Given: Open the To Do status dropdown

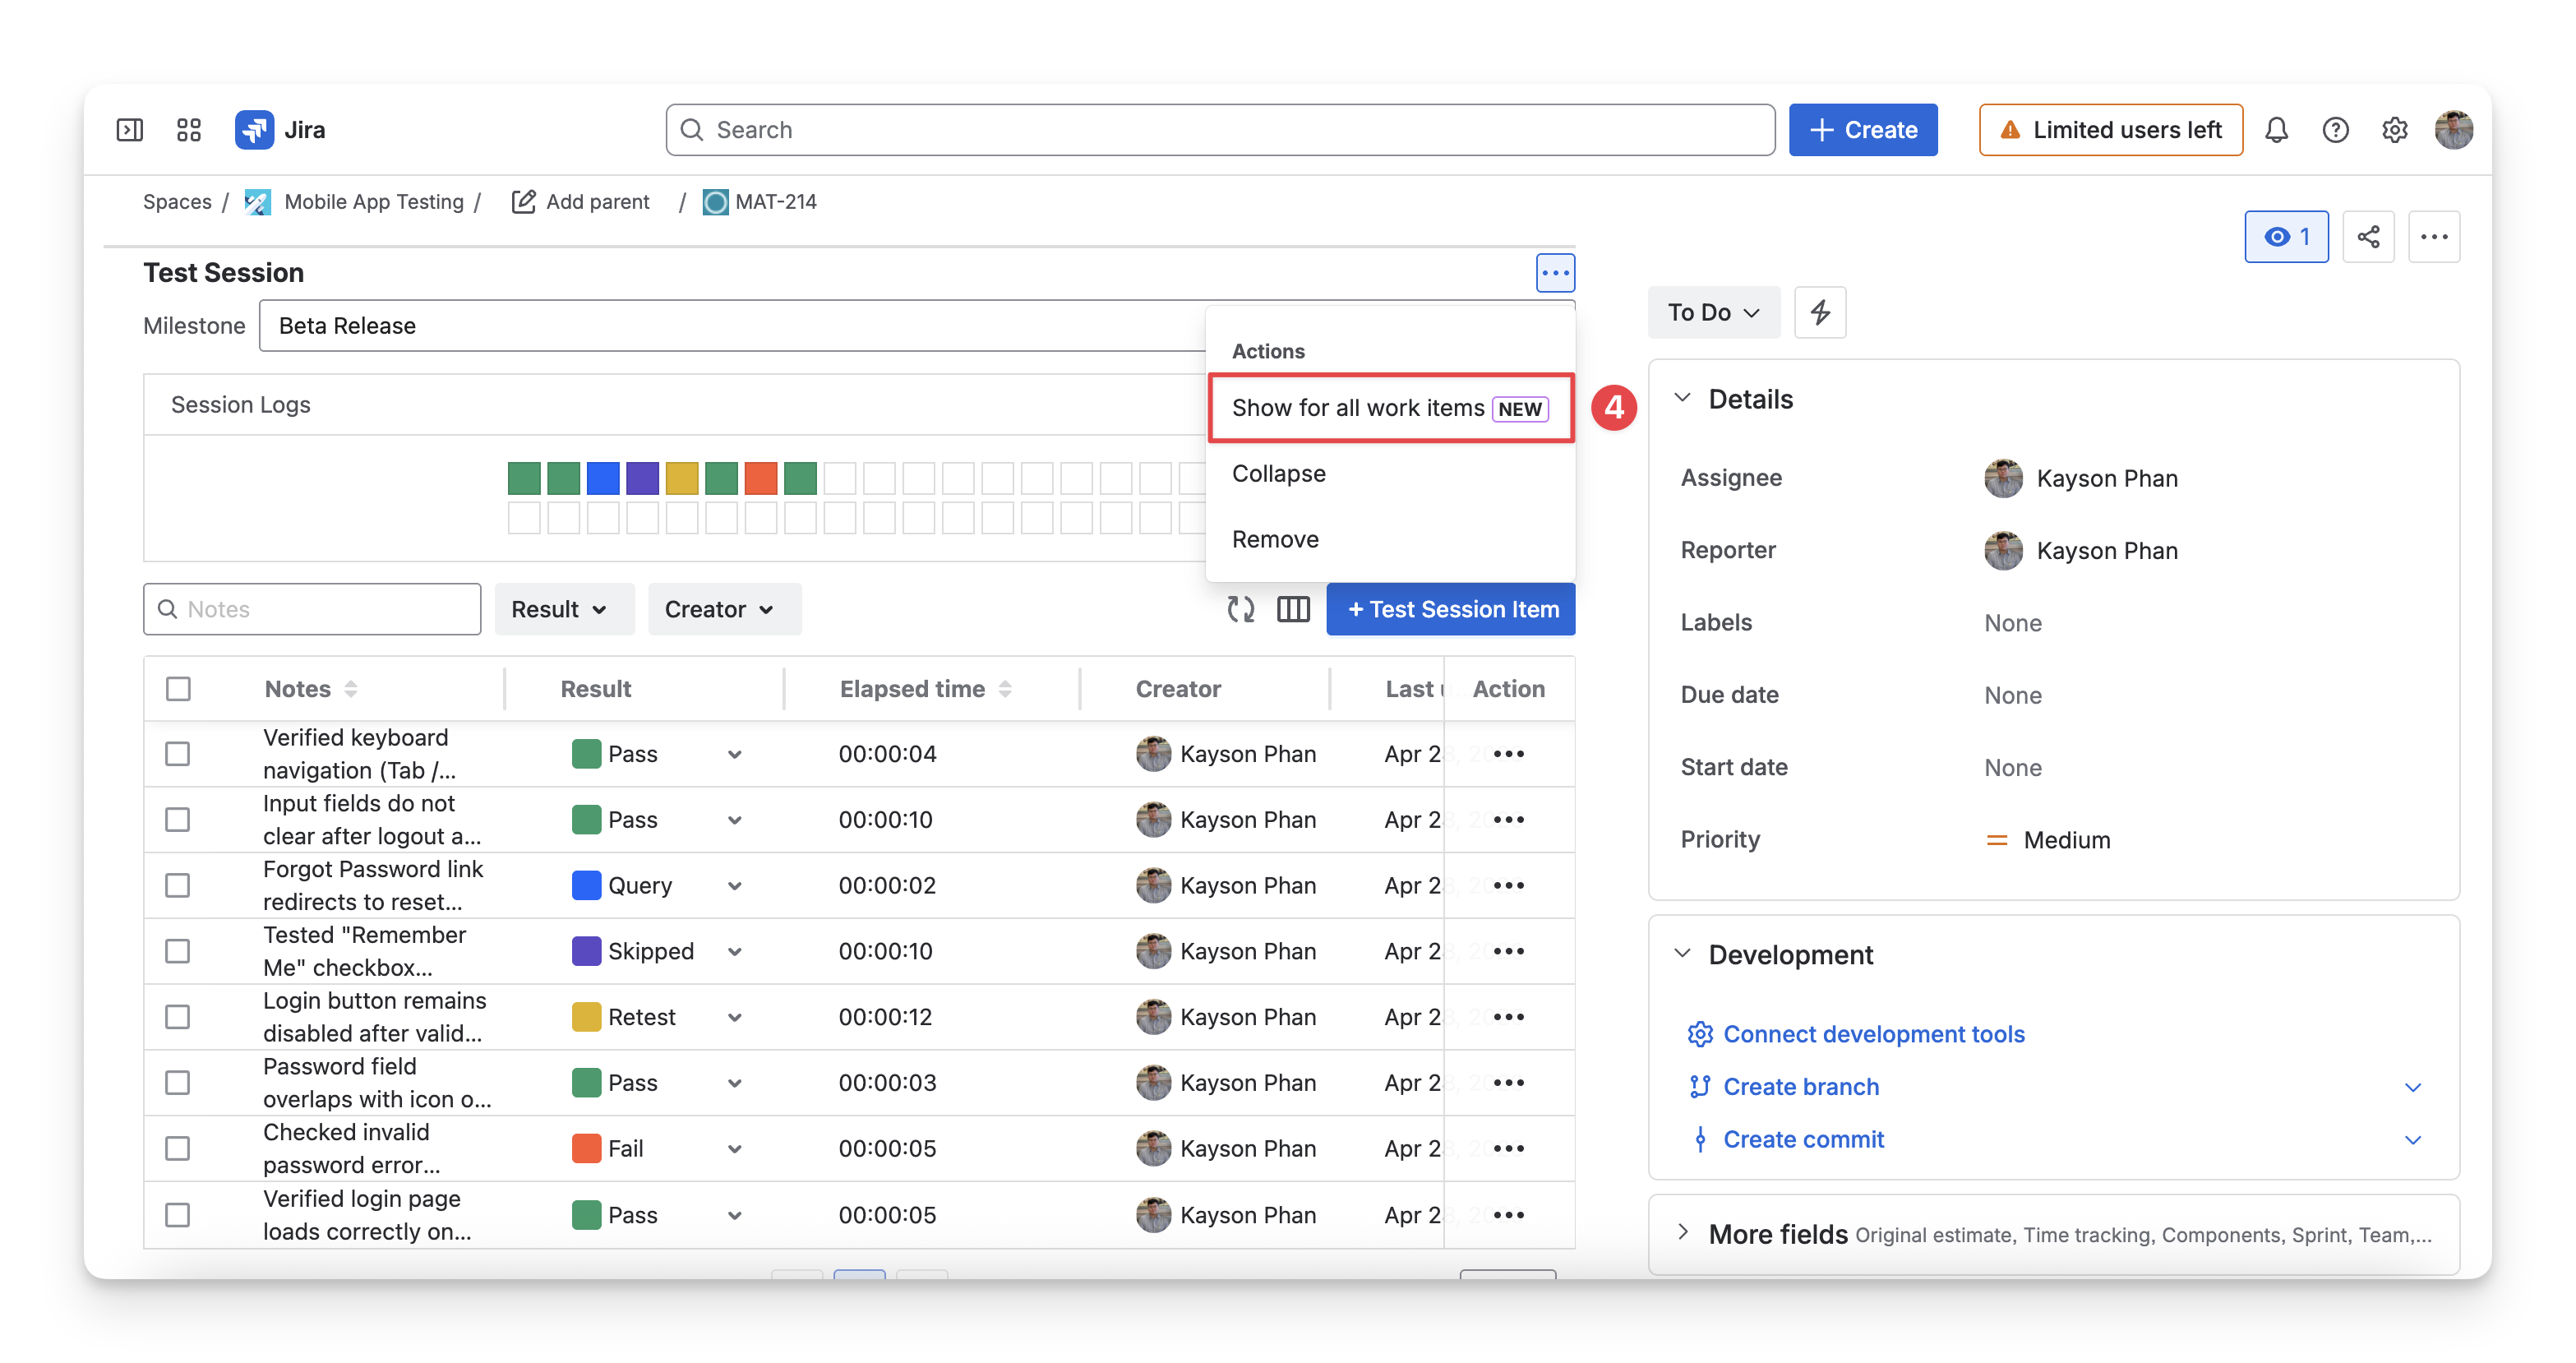Looking at the screenshot, I should (x=1714, y=312).
